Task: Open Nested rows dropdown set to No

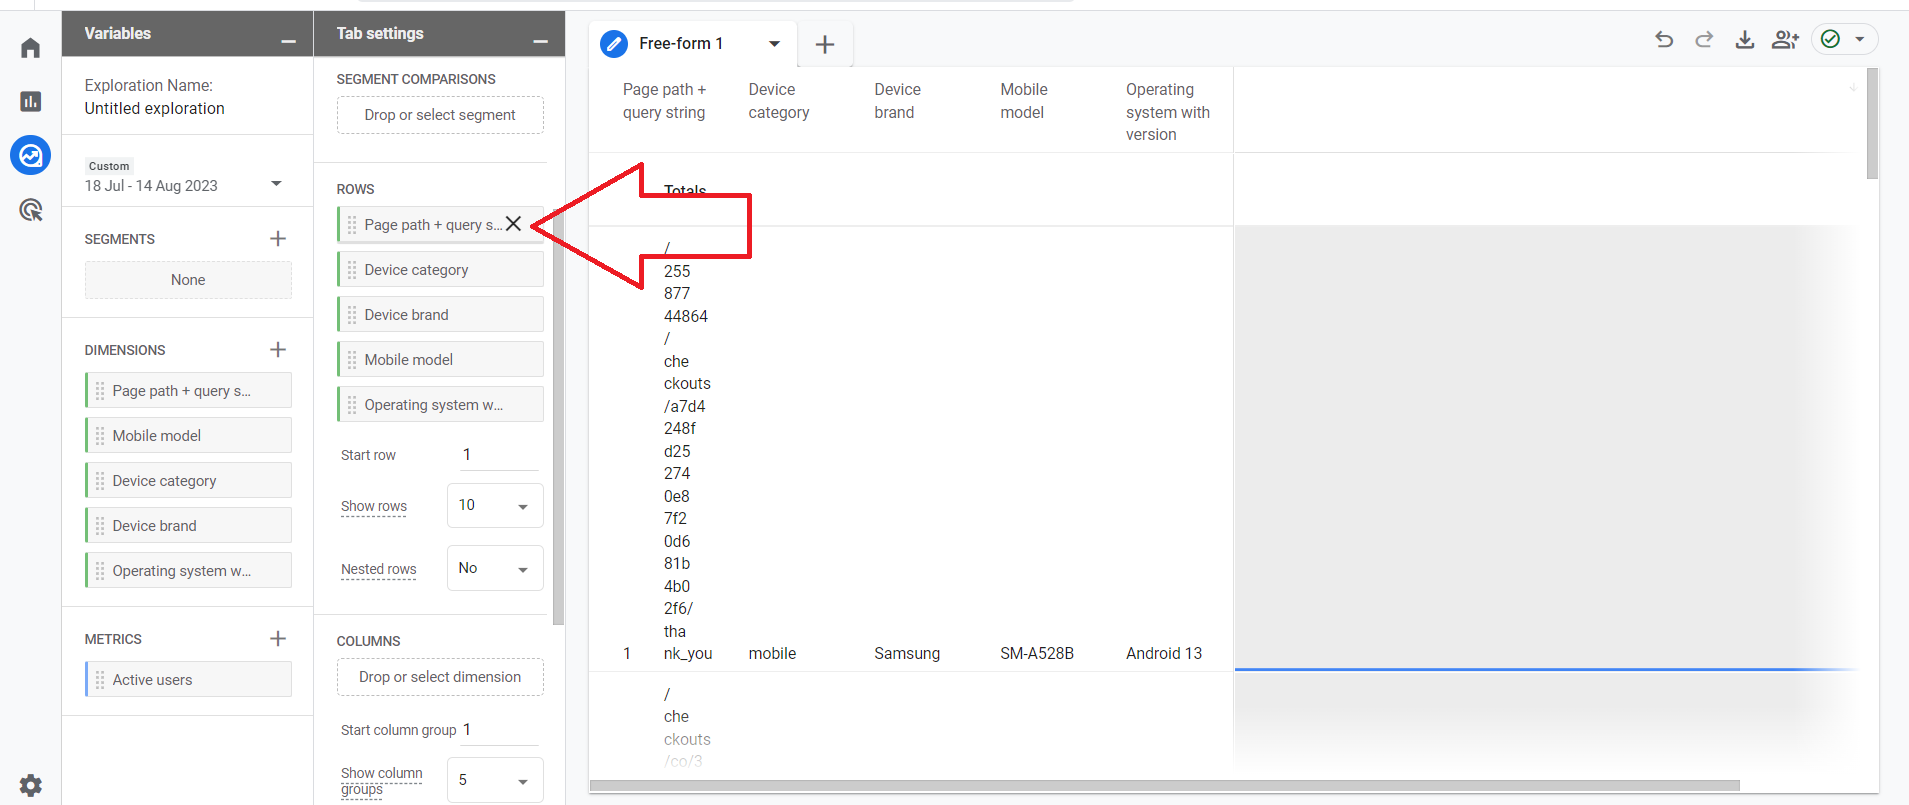Action: click(495, 568)
